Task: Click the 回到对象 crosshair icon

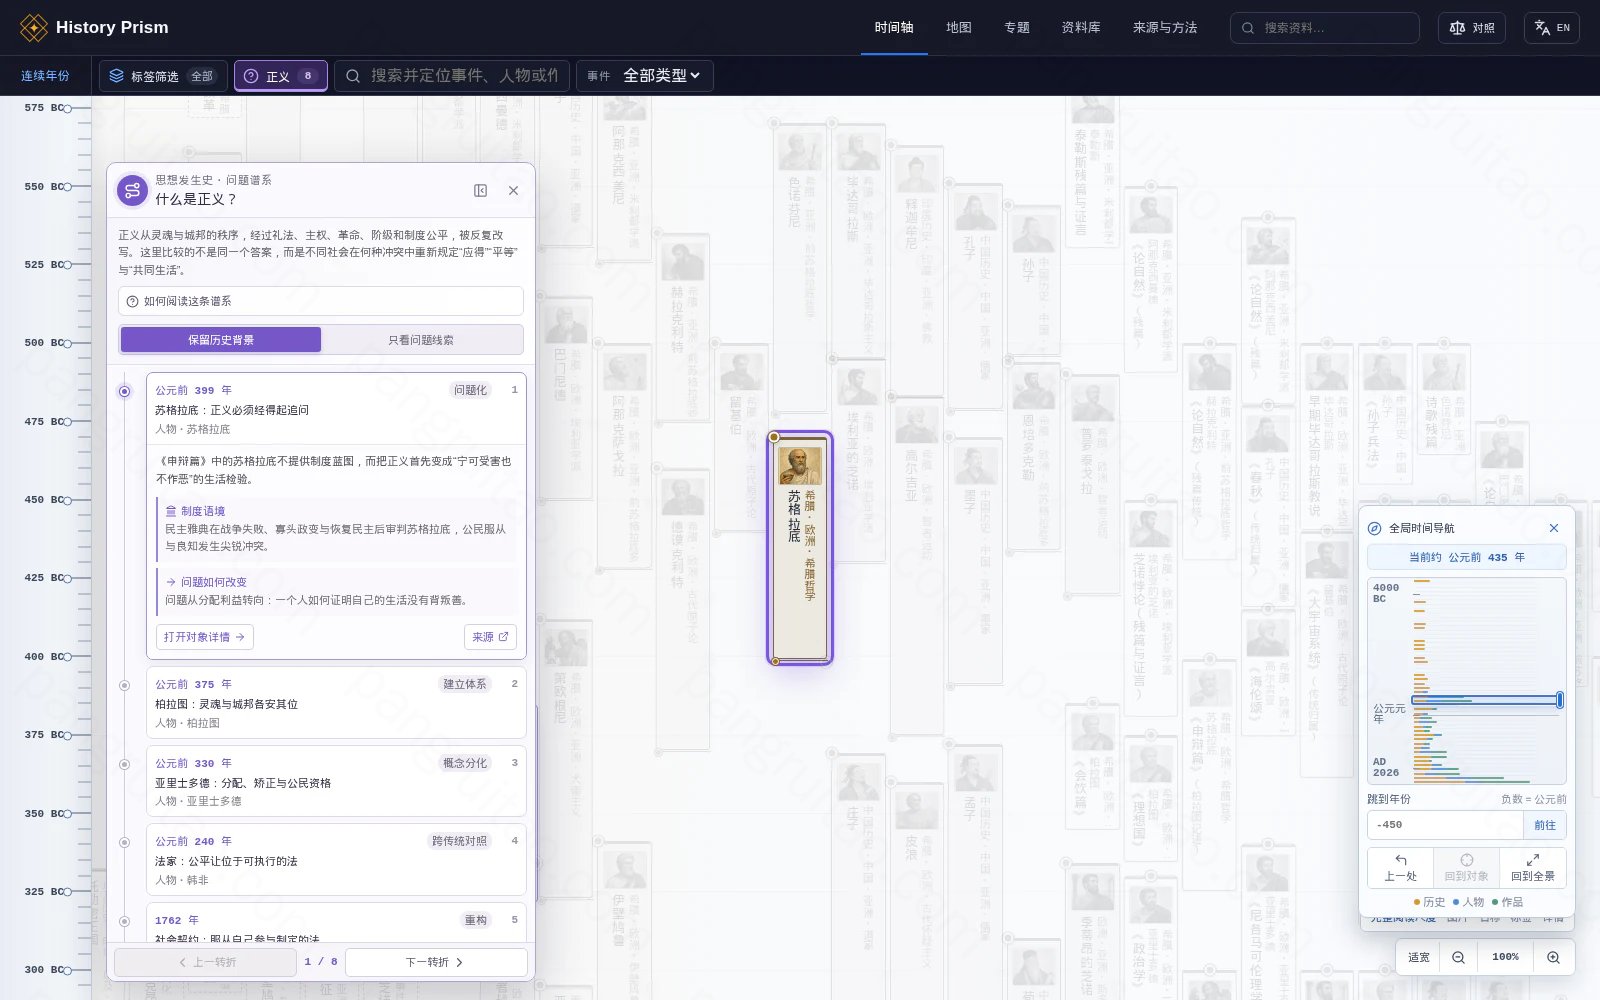Action: [1466, 859]
